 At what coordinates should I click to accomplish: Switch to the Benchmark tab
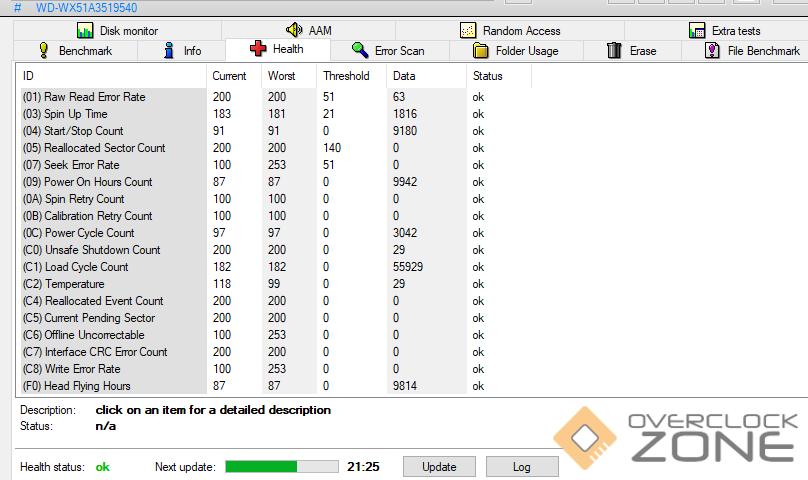[75, 51]
